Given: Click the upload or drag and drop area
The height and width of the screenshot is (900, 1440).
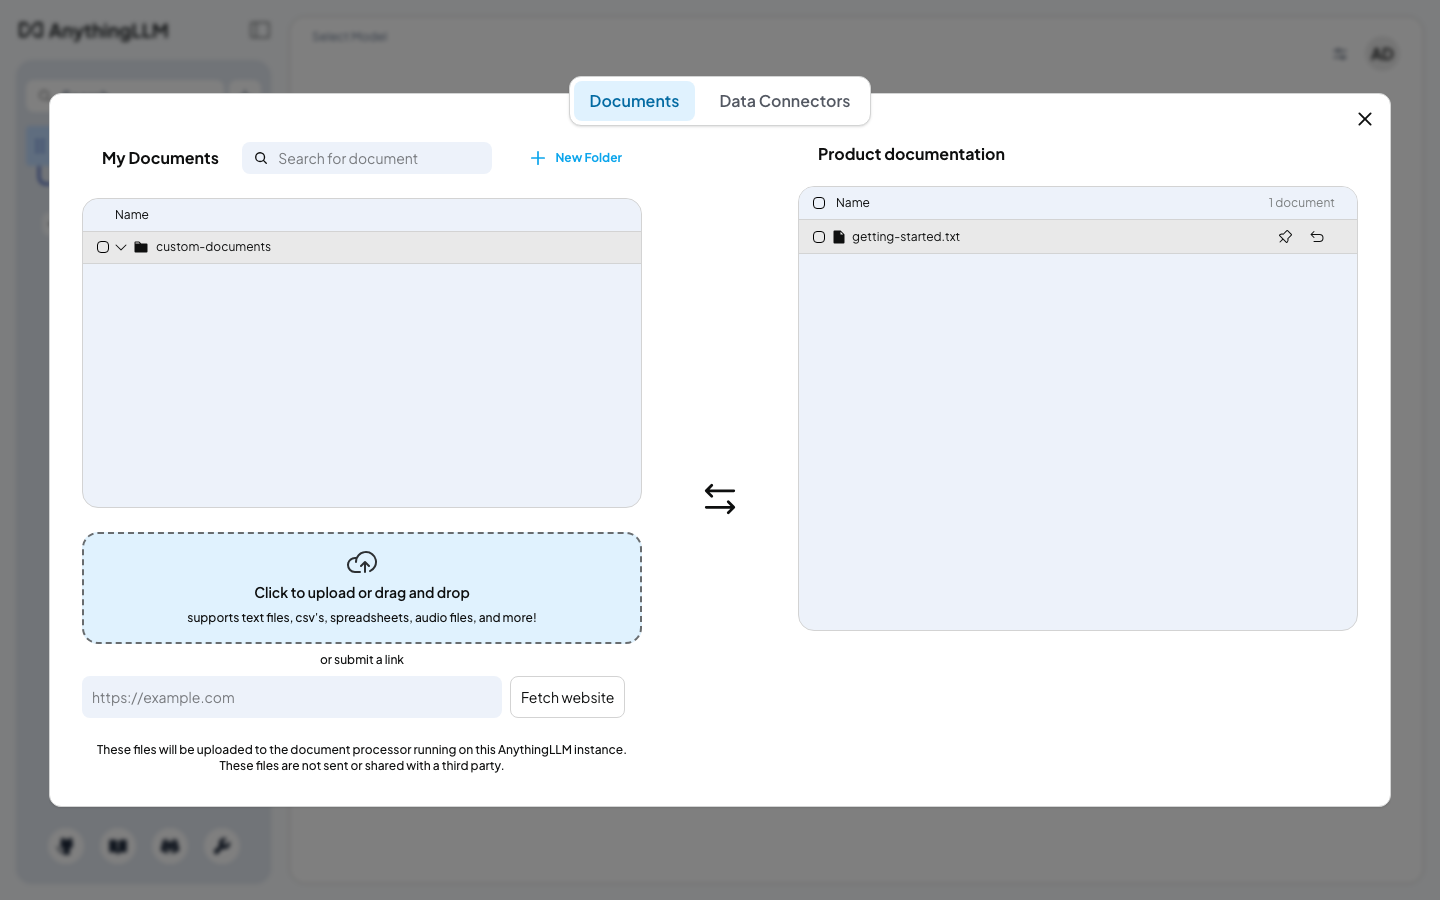Looking at the screenshot, I should coord(362,588).
